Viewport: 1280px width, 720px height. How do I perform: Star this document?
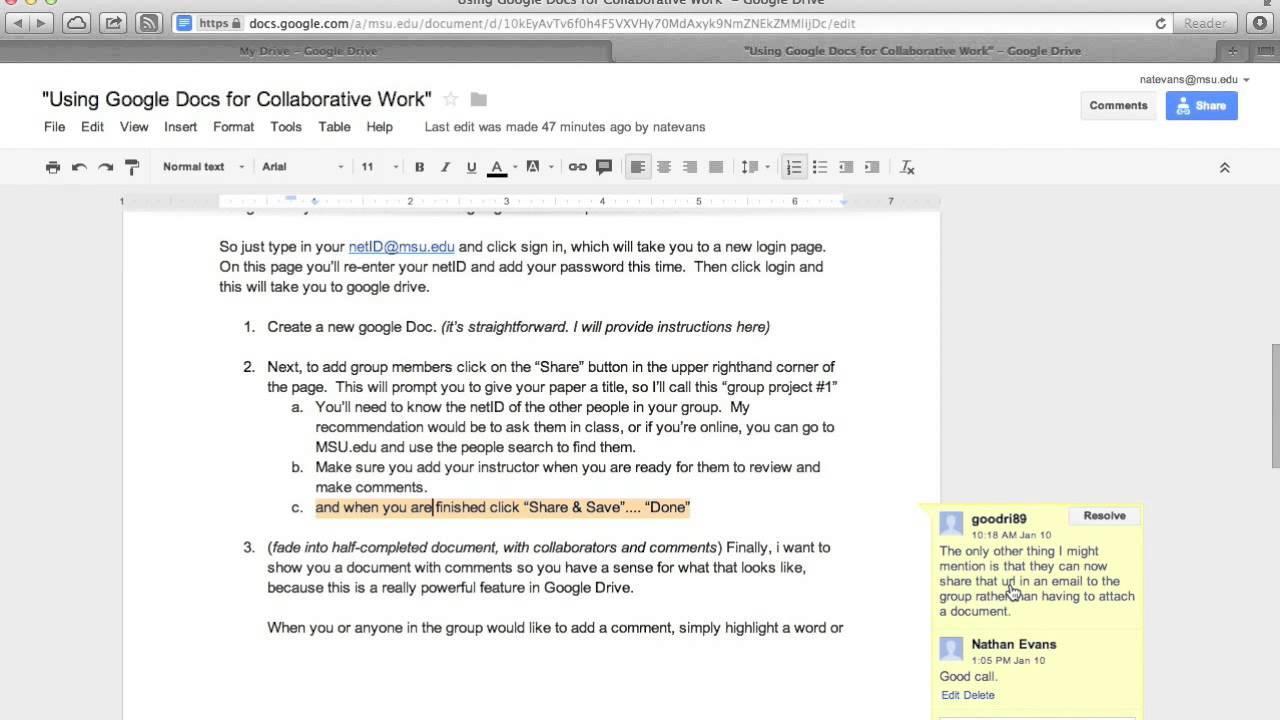(x=450, y=99)
